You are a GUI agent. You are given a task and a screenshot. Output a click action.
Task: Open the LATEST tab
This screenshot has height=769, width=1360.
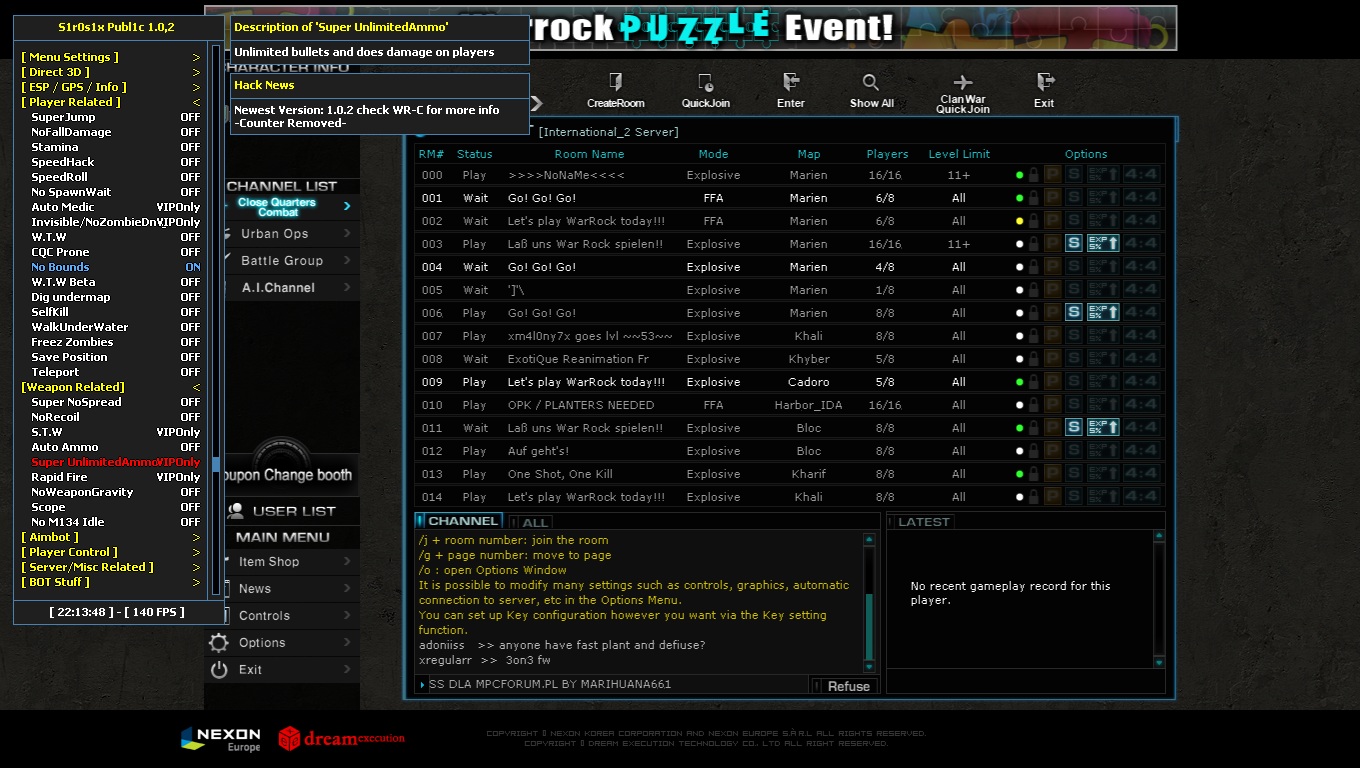(921, 522)
